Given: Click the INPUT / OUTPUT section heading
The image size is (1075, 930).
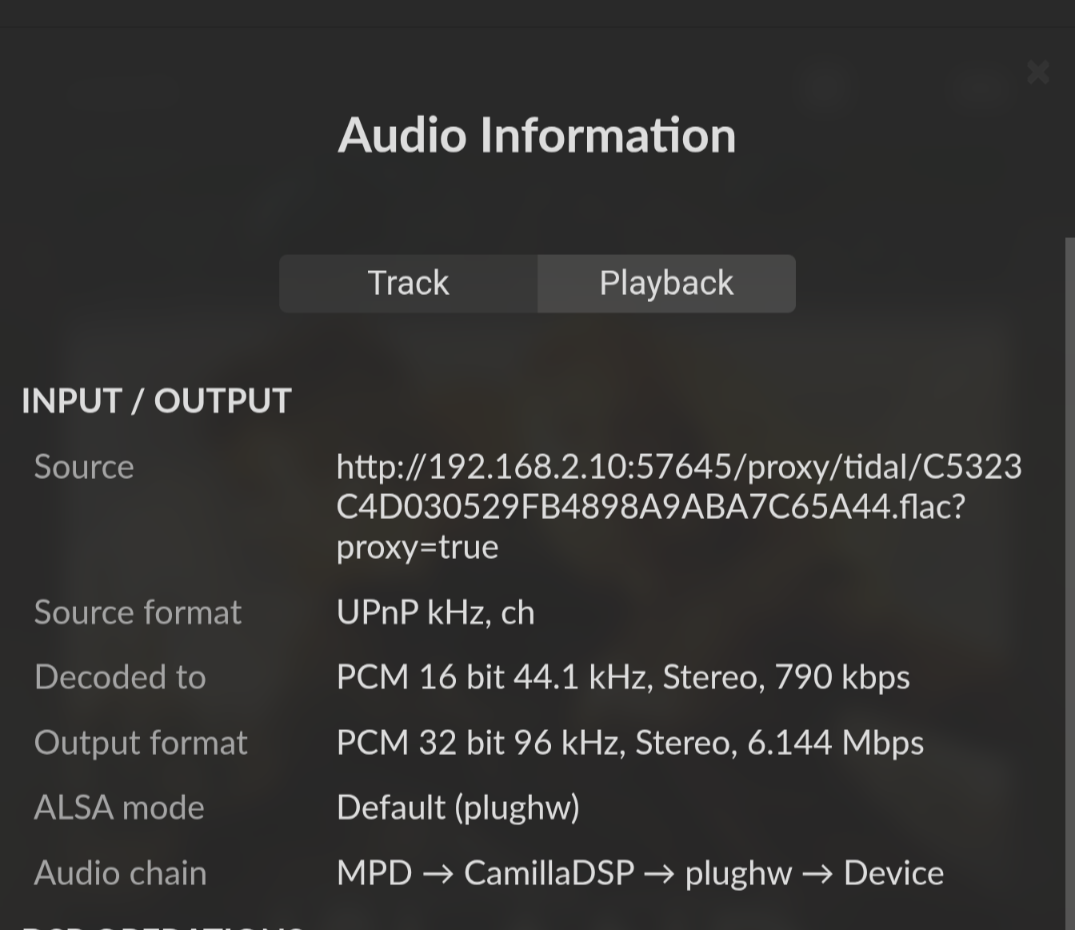Looking at the screenshot, I should pos(156,401).
